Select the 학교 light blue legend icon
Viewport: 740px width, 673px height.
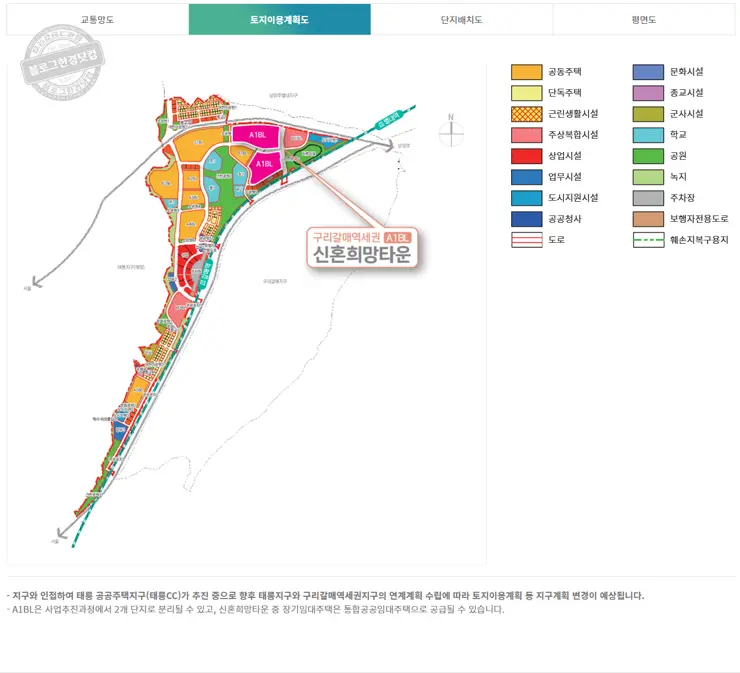point(648,135)
